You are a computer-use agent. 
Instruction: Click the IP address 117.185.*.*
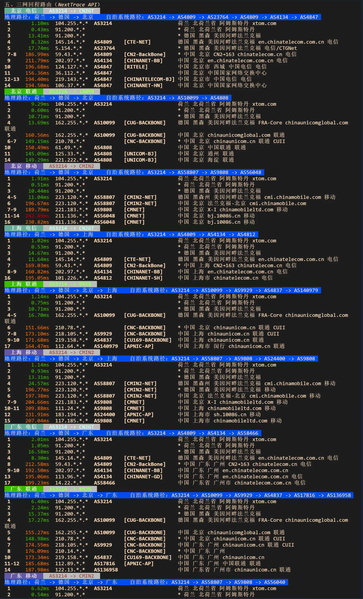[x=71, y=421]
